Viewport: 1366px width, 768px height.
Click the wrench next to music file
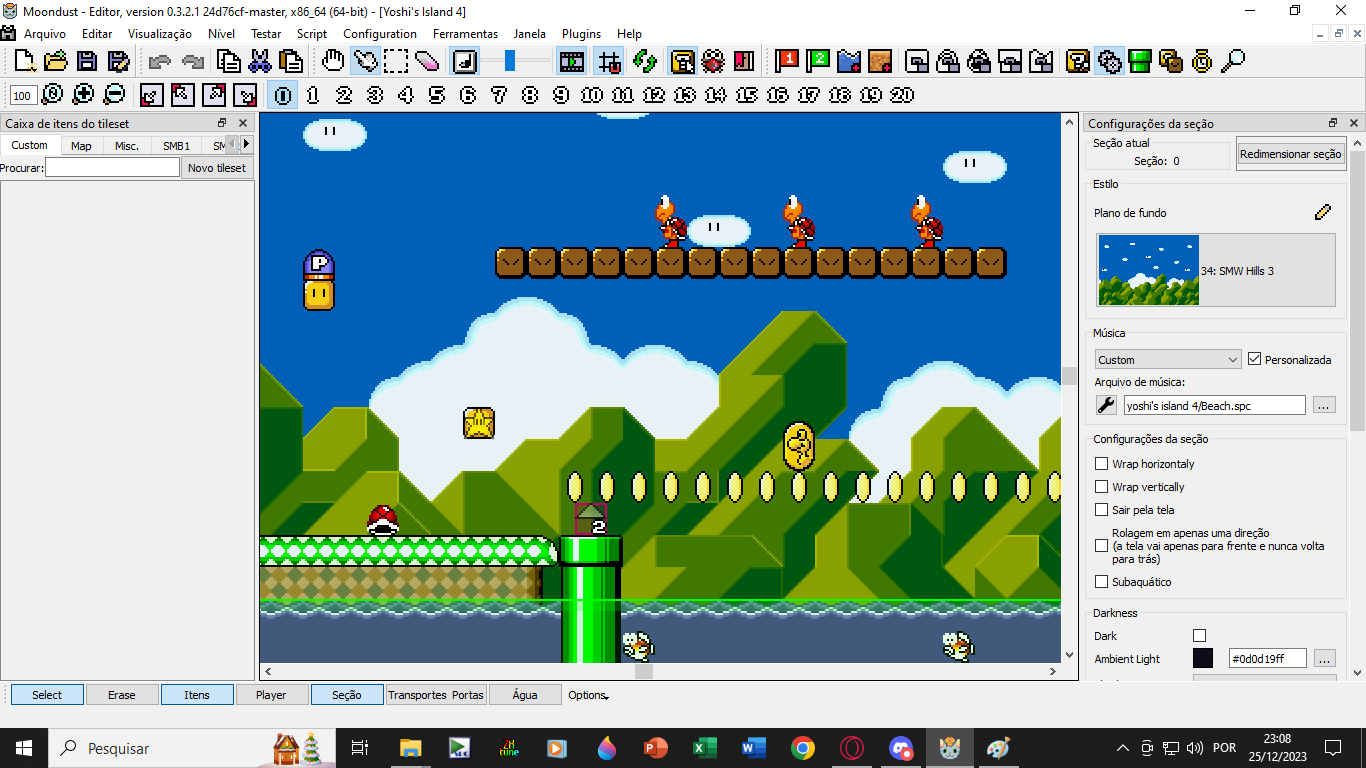point(1107,405)
